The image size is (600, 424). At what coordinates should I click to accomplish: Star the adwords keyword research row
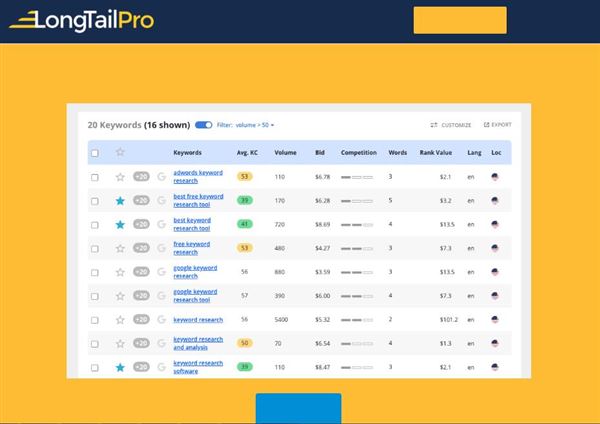point(120,177)
